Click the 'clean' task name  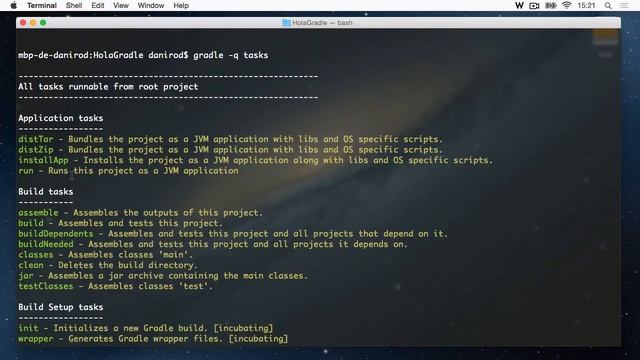pyautogui.click(x=31, y=265)
